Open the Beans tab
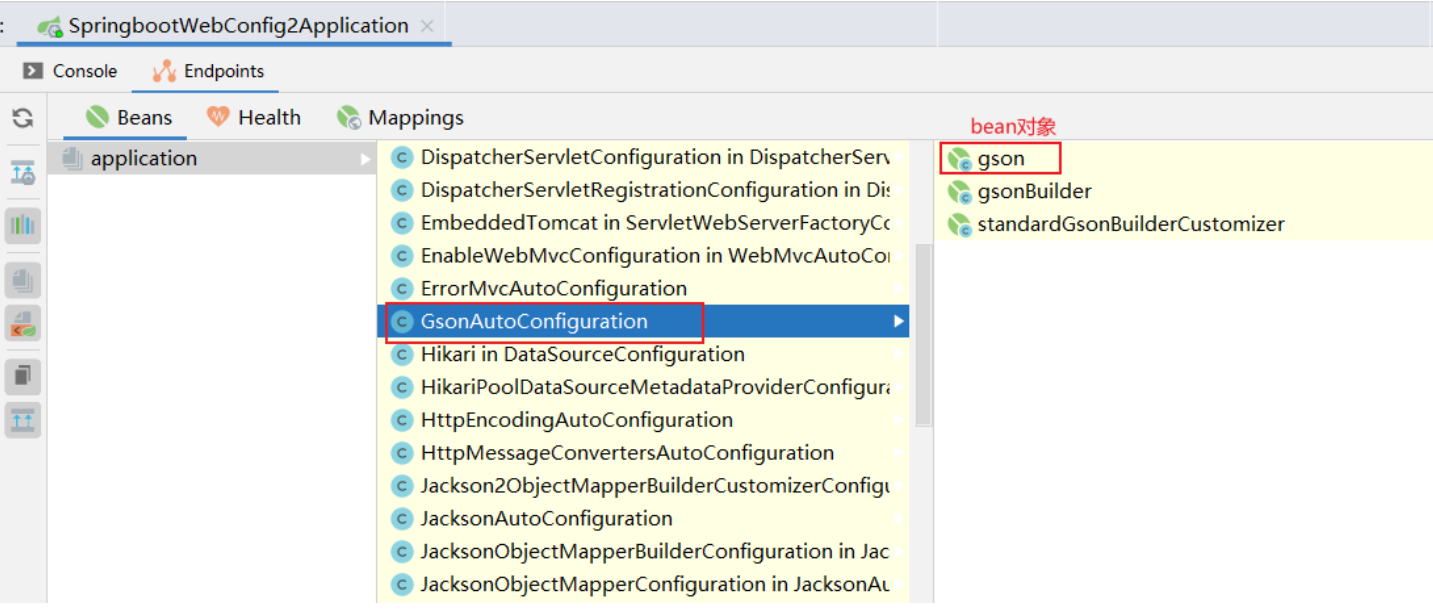This screenshot has height=611, width=1433. point(129,118)
